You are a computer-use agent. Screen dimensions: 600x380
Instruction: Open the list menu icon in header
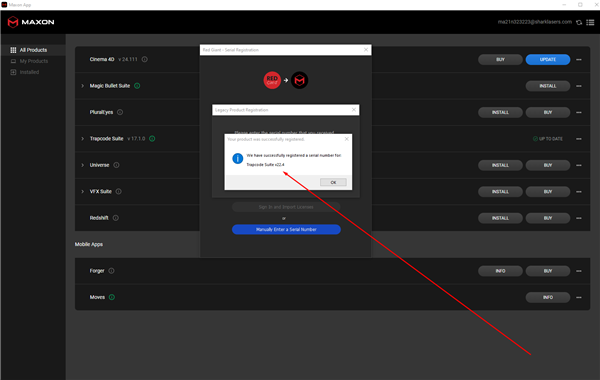pyautogui.click(x=590, y=22)
